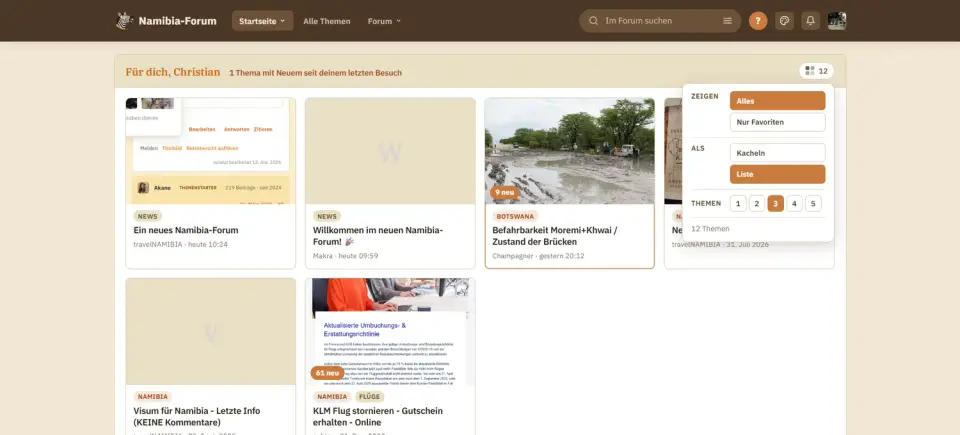The height and width of the screenshot is (435, 960).
Task: Open the user profile avatar
Action: (837, 21)
